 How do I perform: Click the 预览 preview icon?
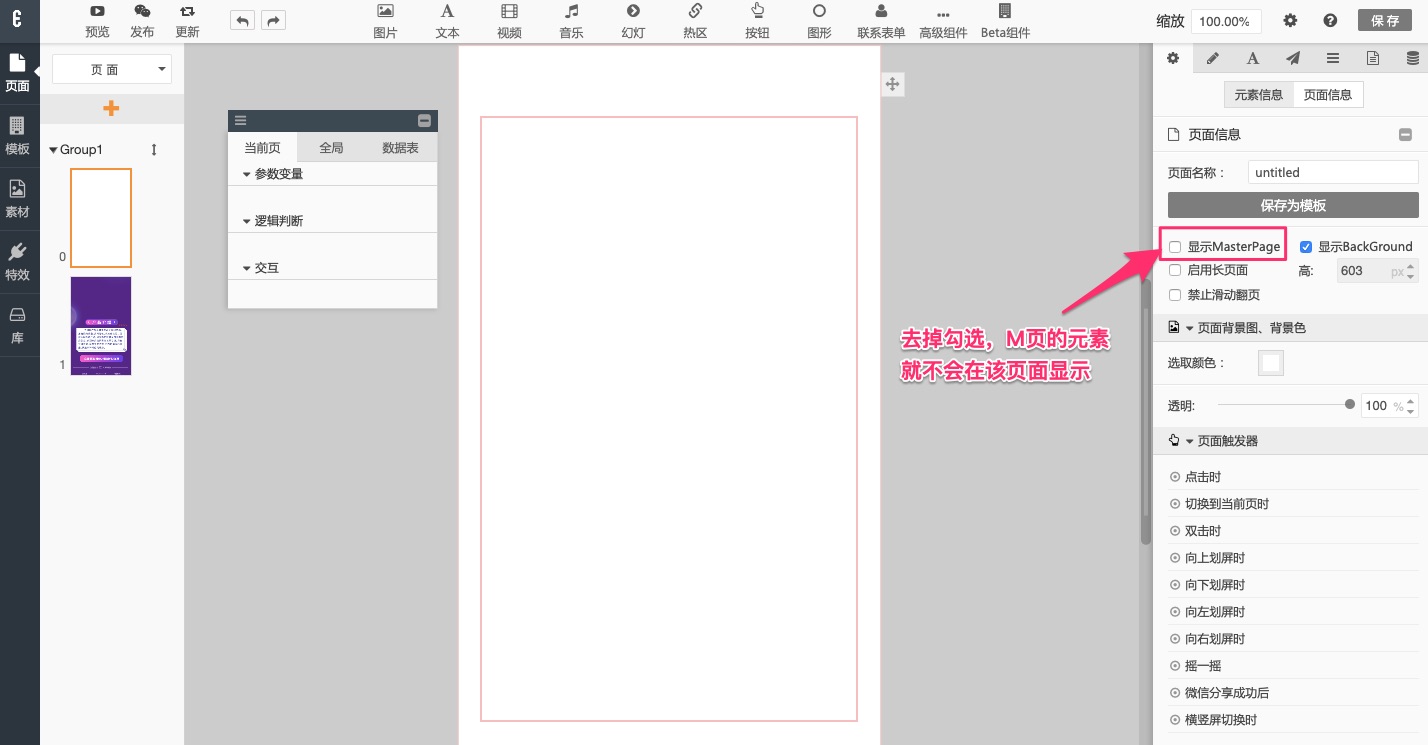click(97, 12)
